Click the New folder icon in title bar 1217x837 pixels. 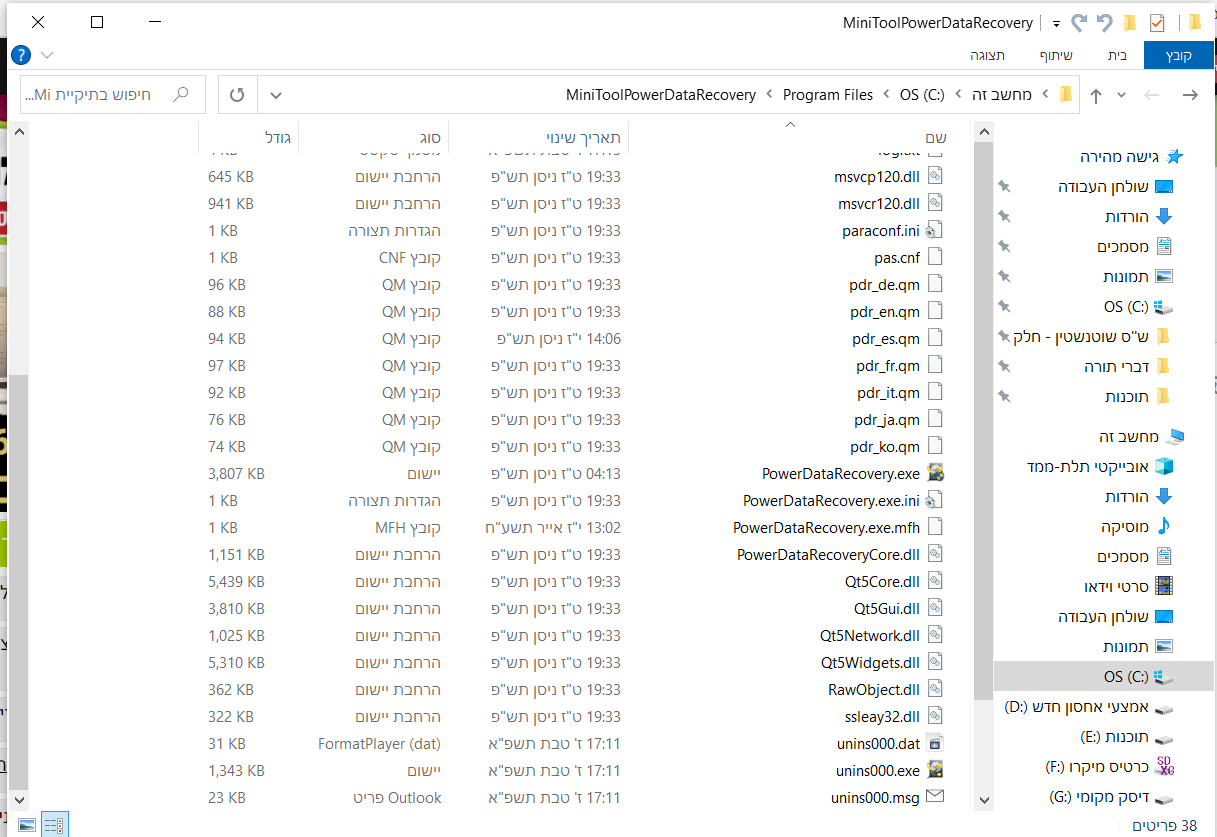pos(1130,22)
